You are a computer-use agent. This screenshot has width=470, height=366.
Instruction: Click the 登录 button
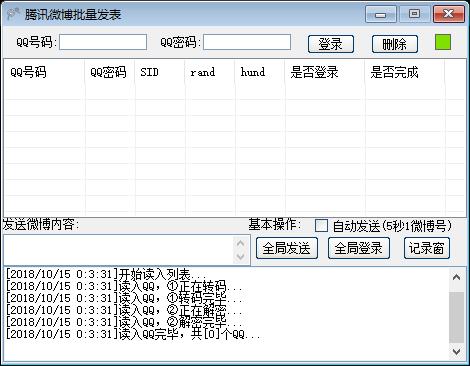(331, 44)
